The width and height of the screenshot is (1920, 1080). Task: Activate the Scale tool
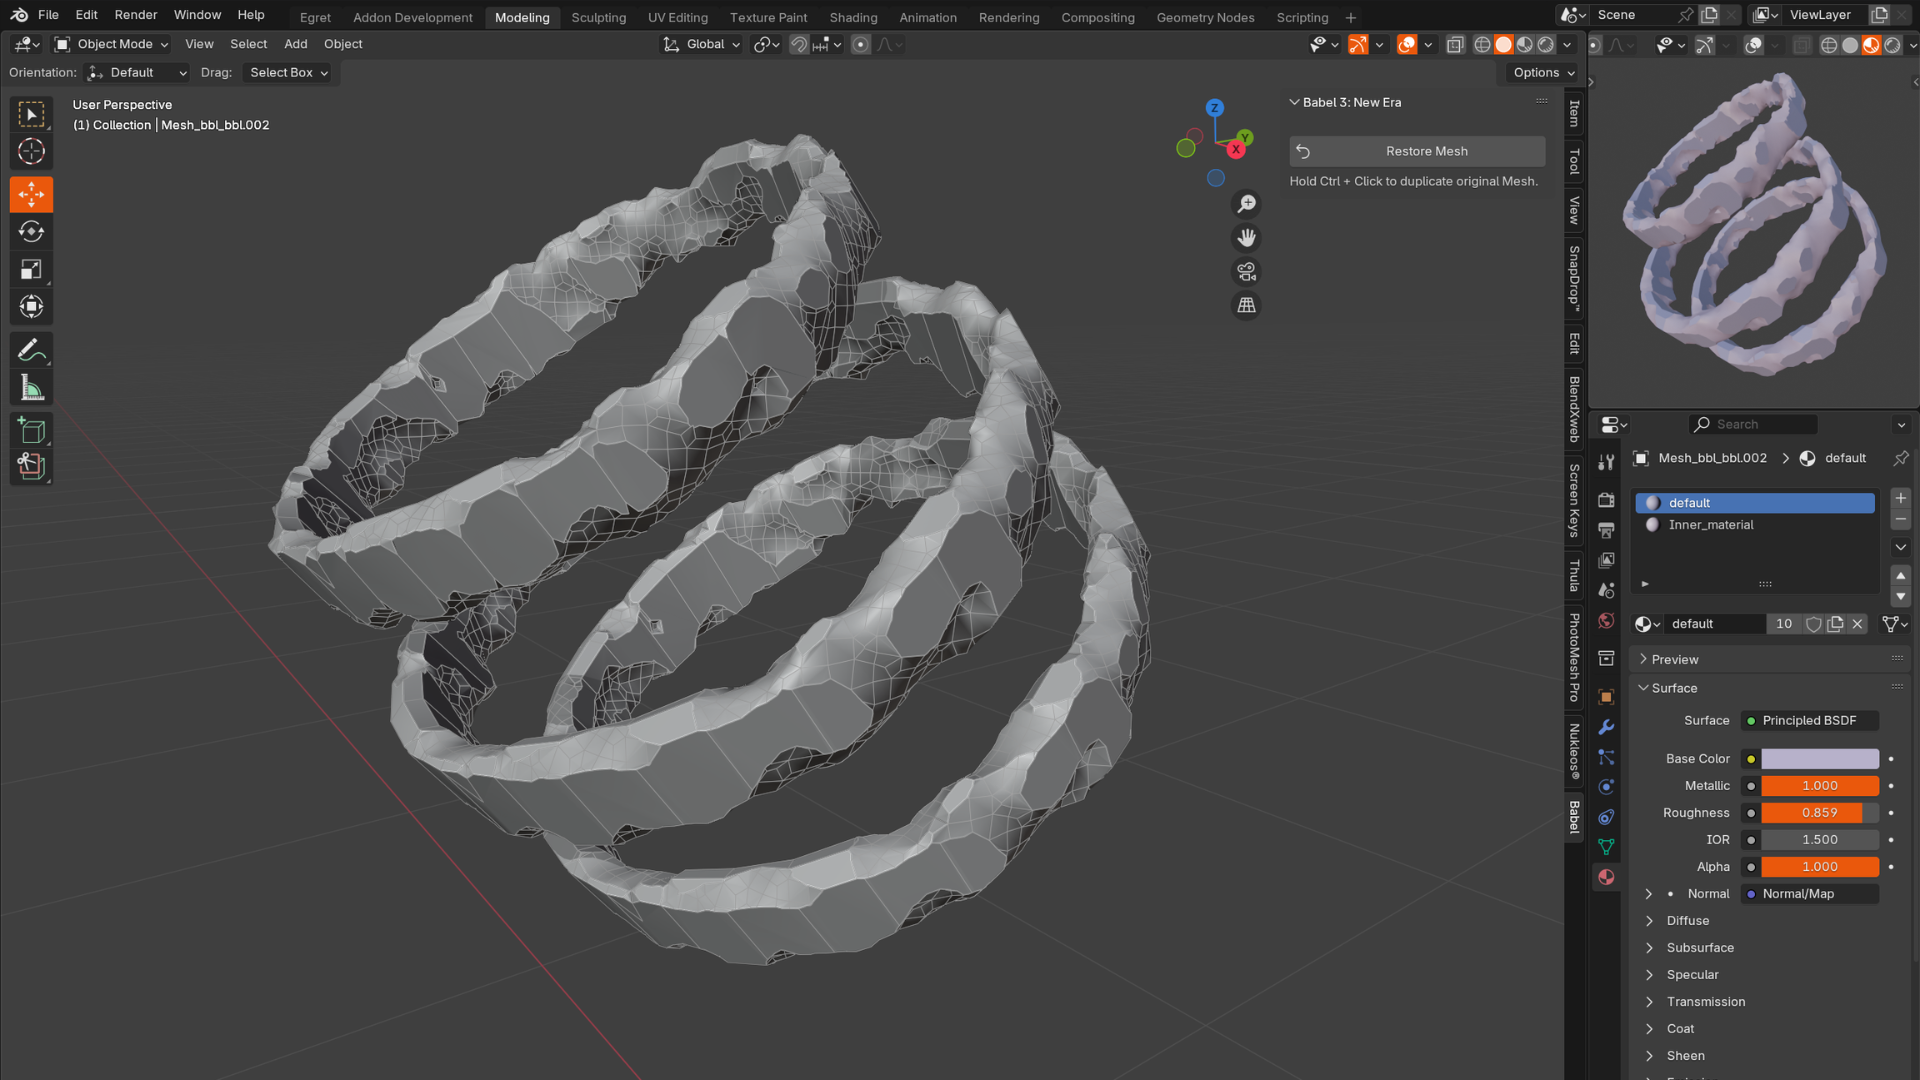[31, 270]
